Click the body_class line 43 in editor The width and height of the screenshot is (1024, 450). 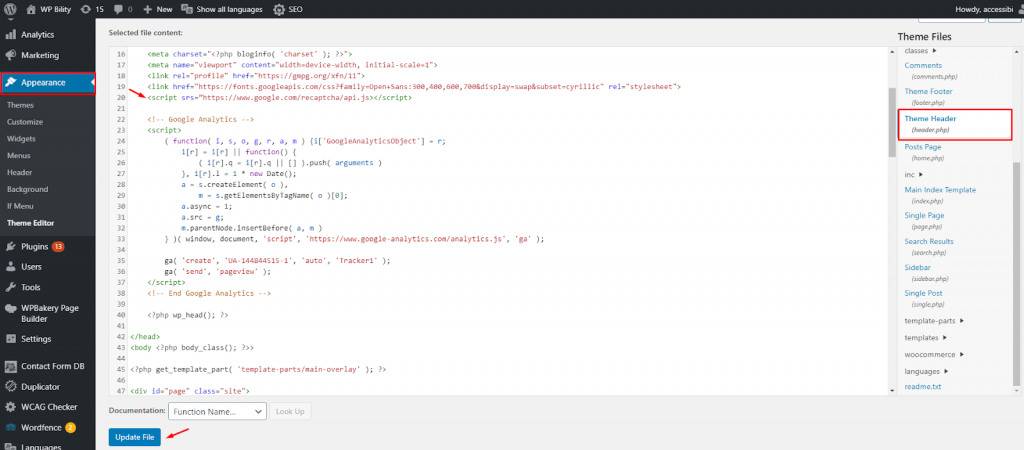click(192, 348)
